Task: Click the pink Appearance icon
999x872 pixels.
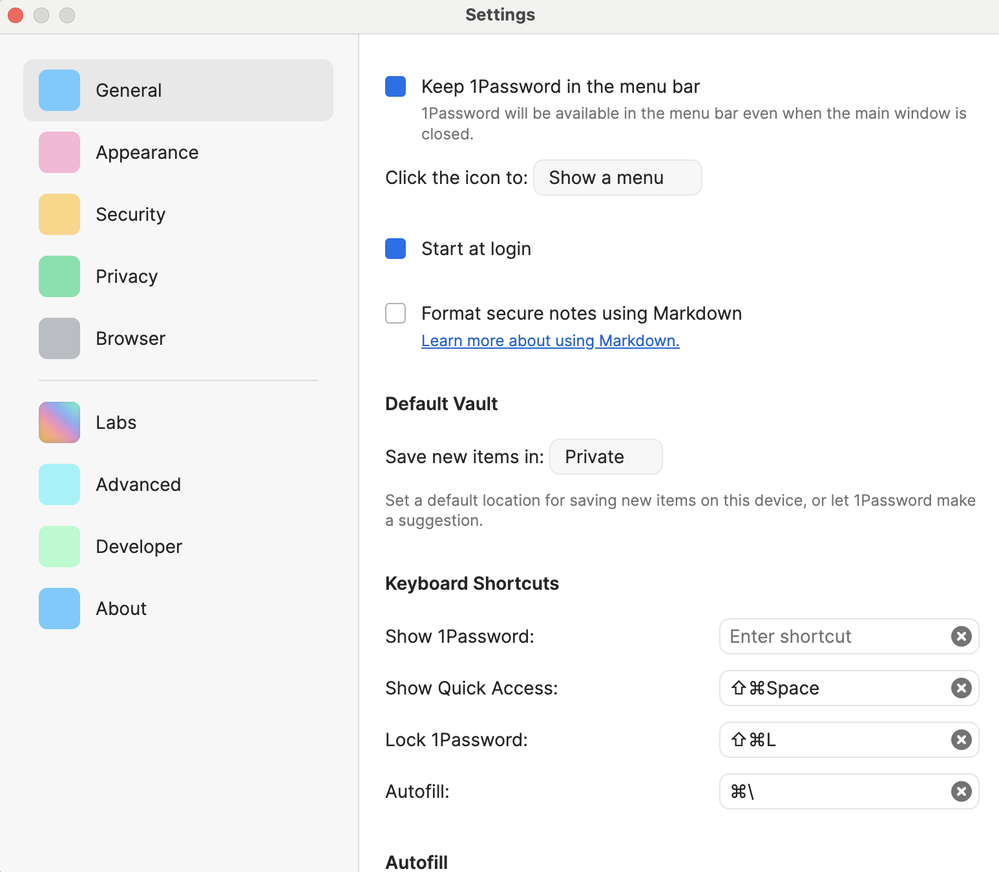Action: click(59, 152)
